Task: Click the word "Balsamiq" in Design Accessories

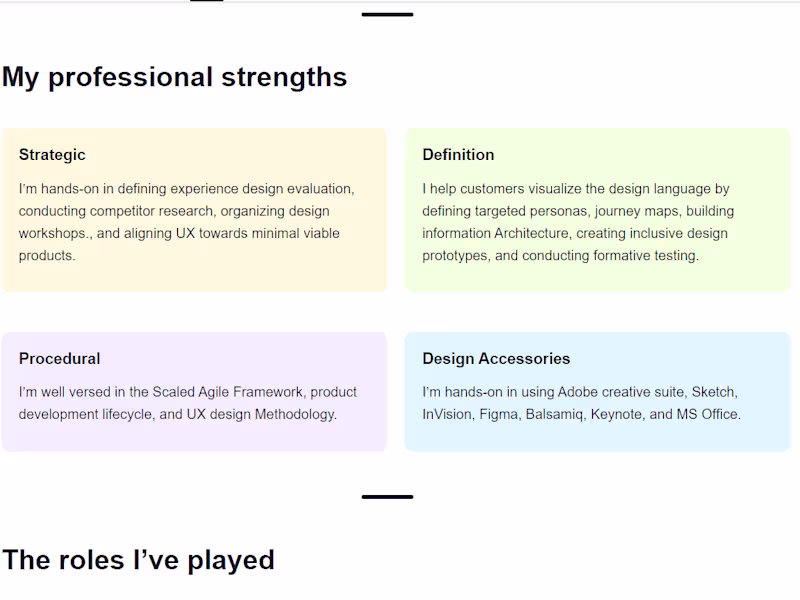Action: [x=556, y=414]
